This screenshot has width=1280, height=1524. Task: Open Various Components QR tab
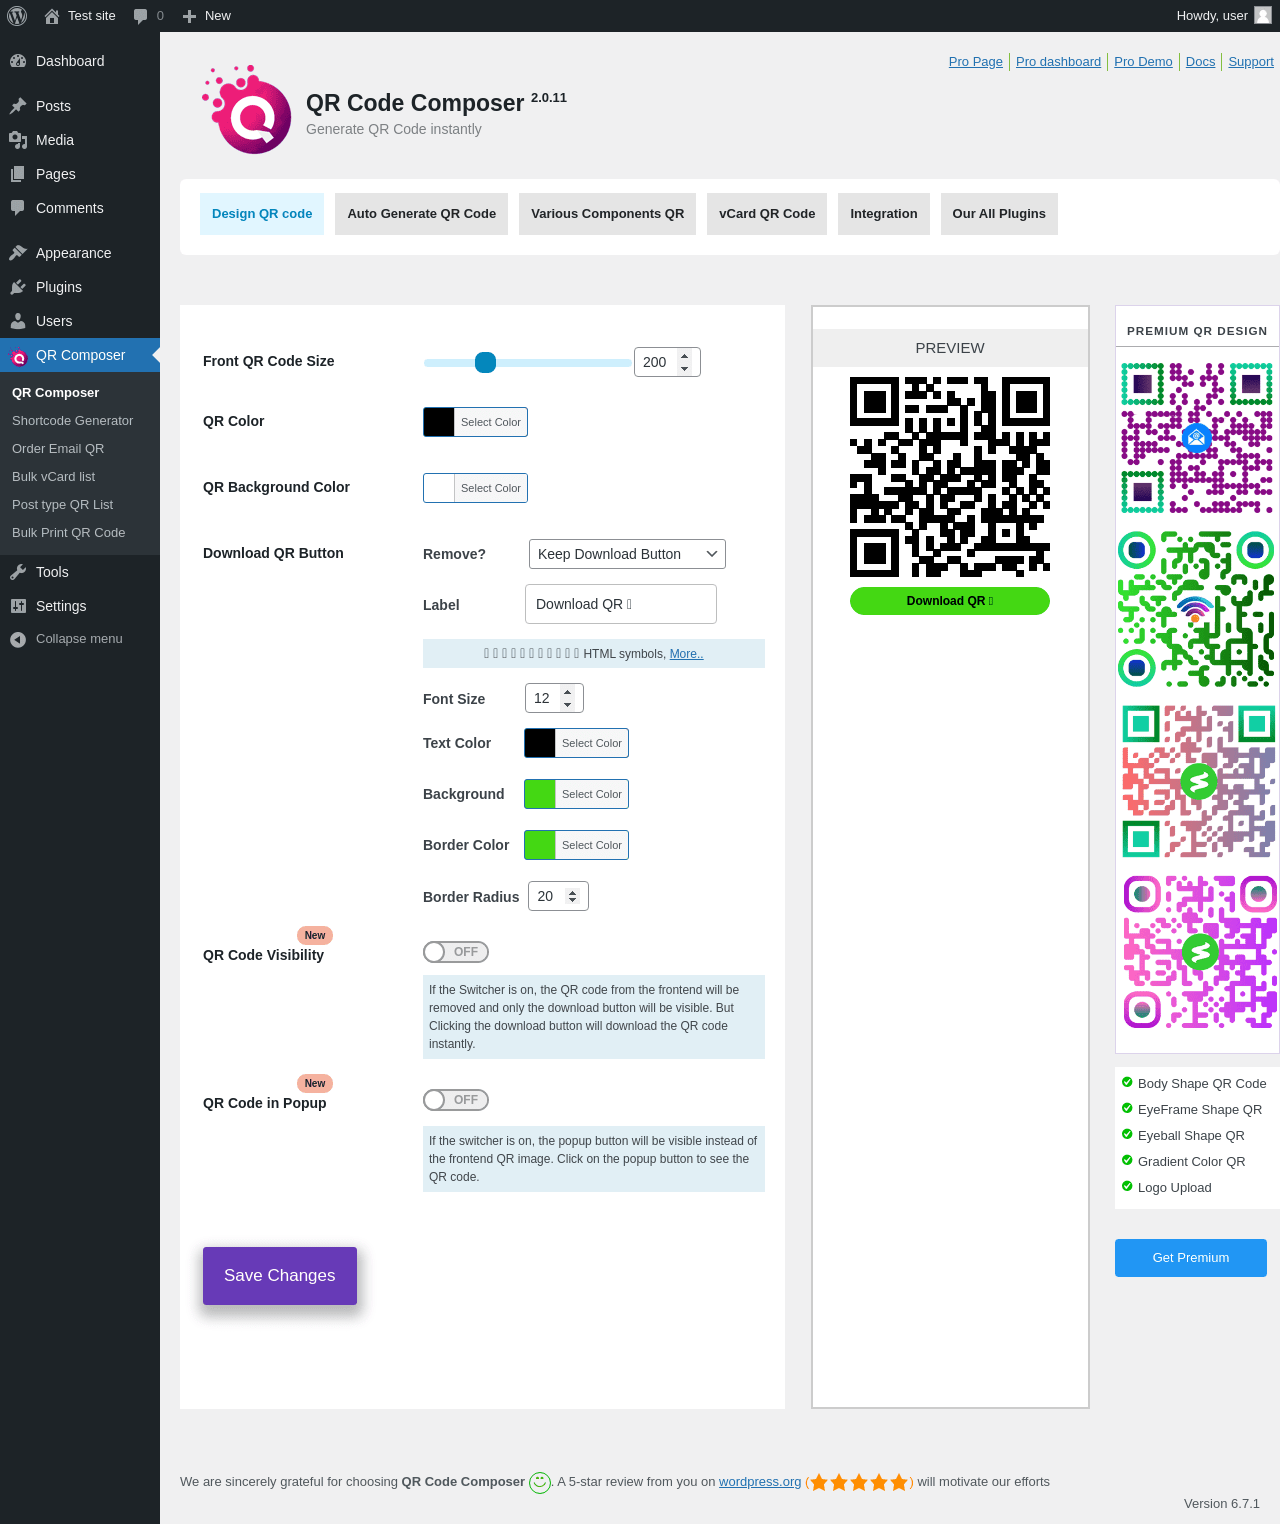pos(608,214)
